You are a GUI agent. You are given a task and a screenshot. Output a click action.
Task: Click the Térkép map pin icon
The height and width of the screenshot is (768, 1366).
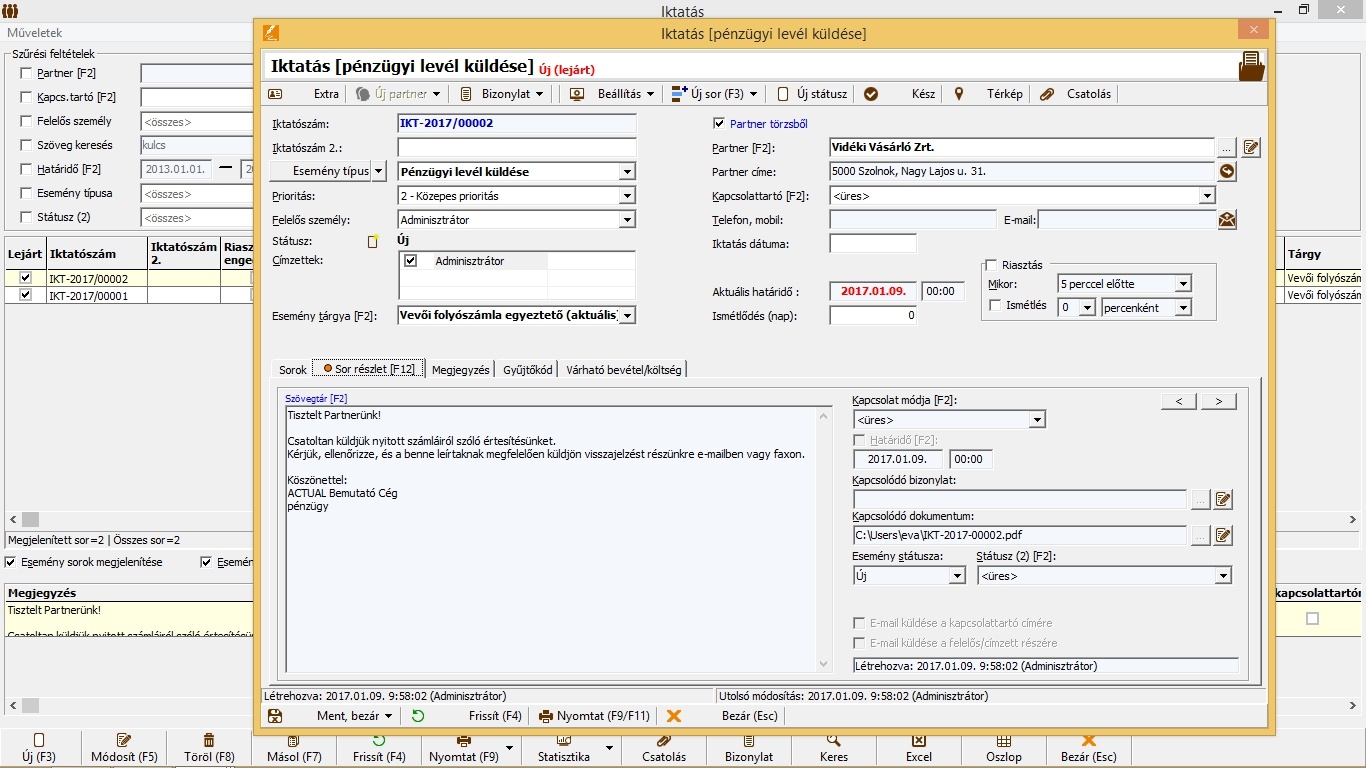(x=959, y=94)
